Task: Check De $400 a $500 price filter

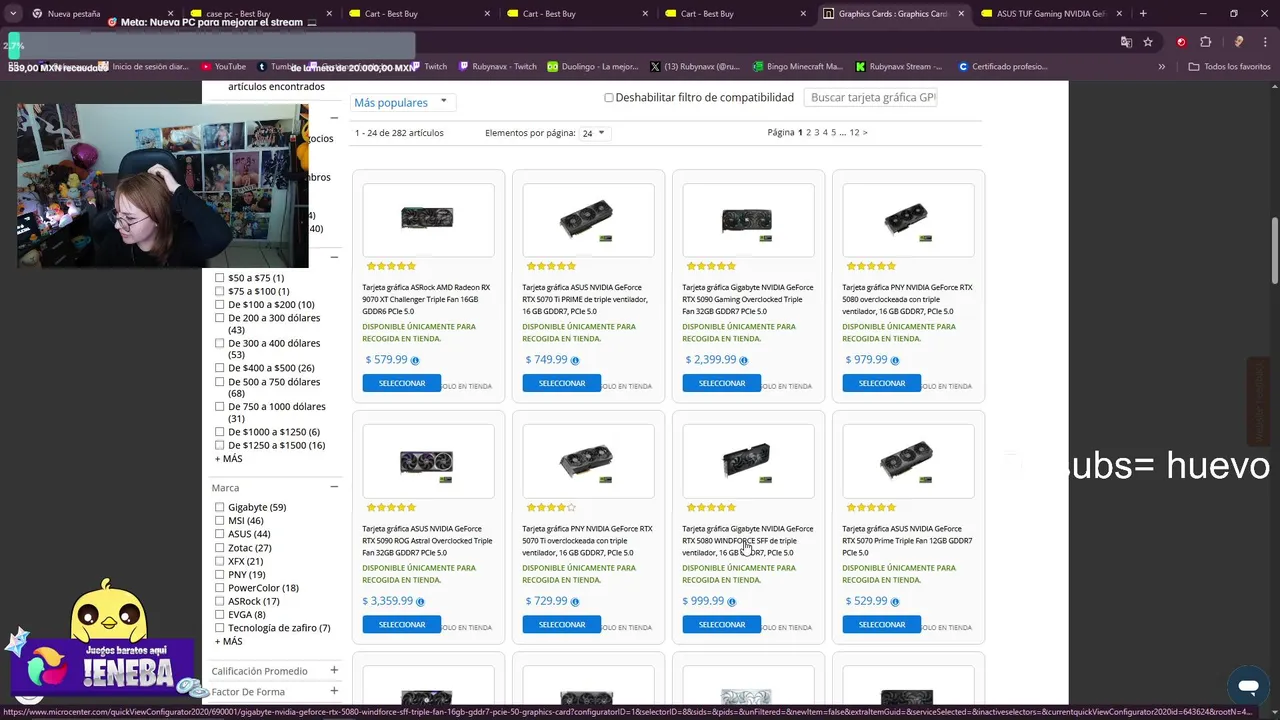Action: coord(220,368)
